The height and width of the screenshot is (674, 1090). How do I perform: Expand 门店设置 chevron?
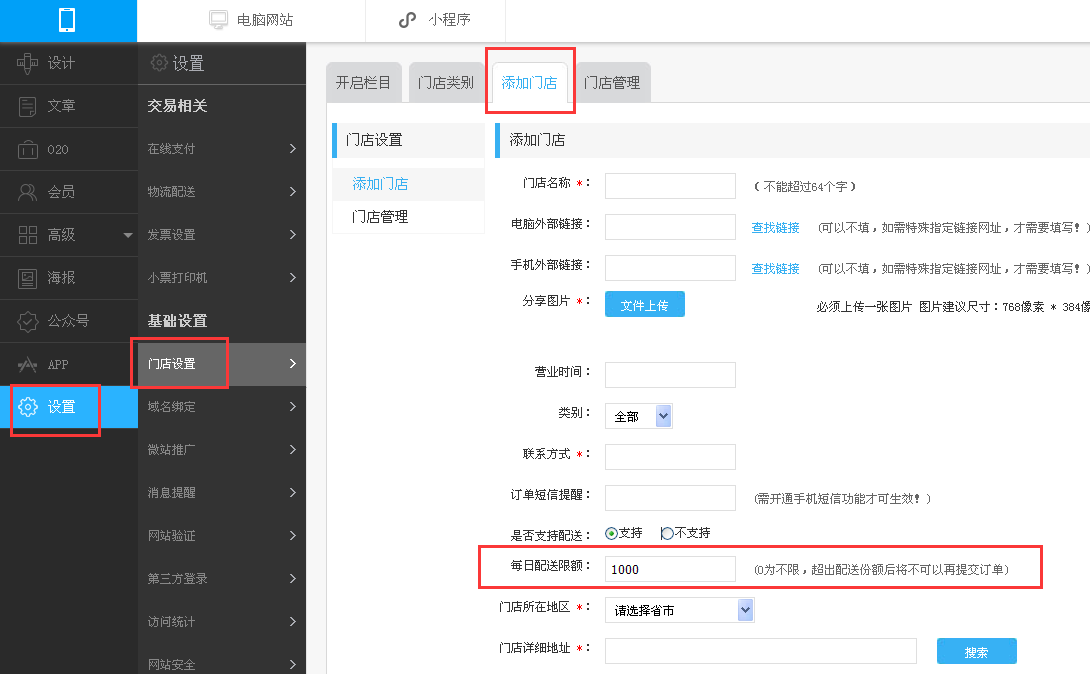coord(293,363)
